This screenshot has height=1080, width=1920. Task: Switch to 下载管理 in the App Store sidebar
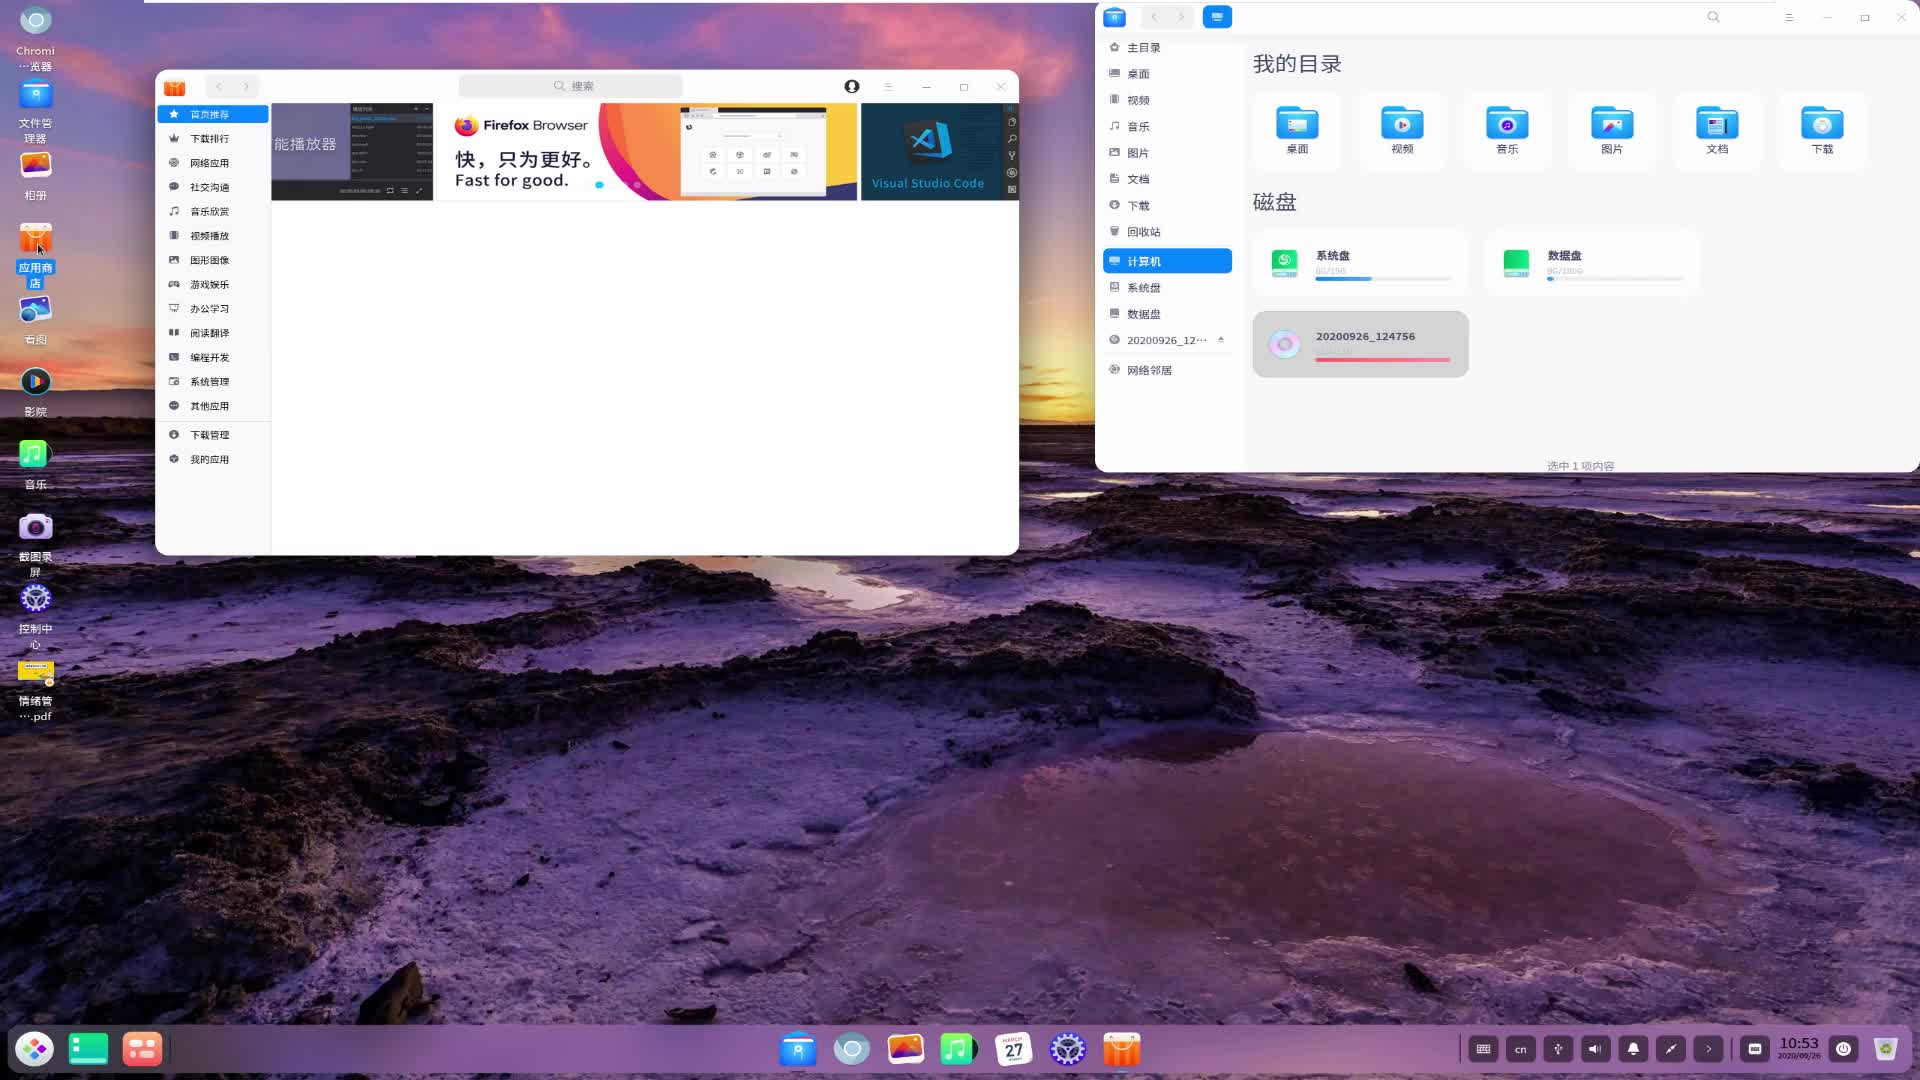click(x=211, y=434)
